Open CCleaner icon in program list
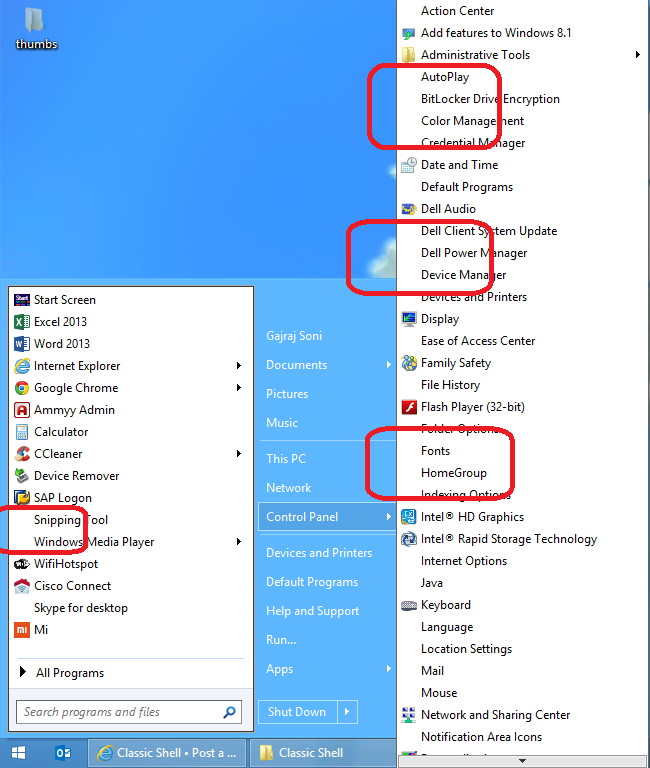The height and width of the screenshot is (768, 650). [x=22, y=454]
